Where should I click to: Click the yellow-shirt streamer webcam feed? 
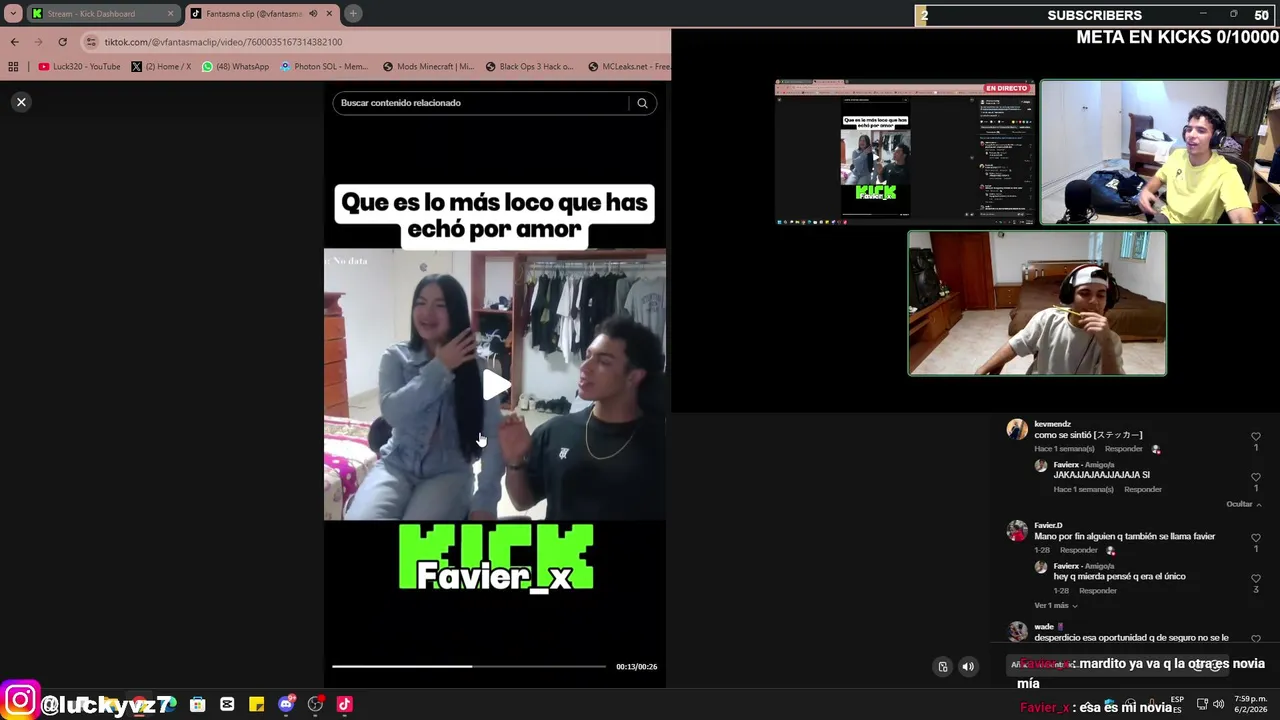tap(1160, 153)
